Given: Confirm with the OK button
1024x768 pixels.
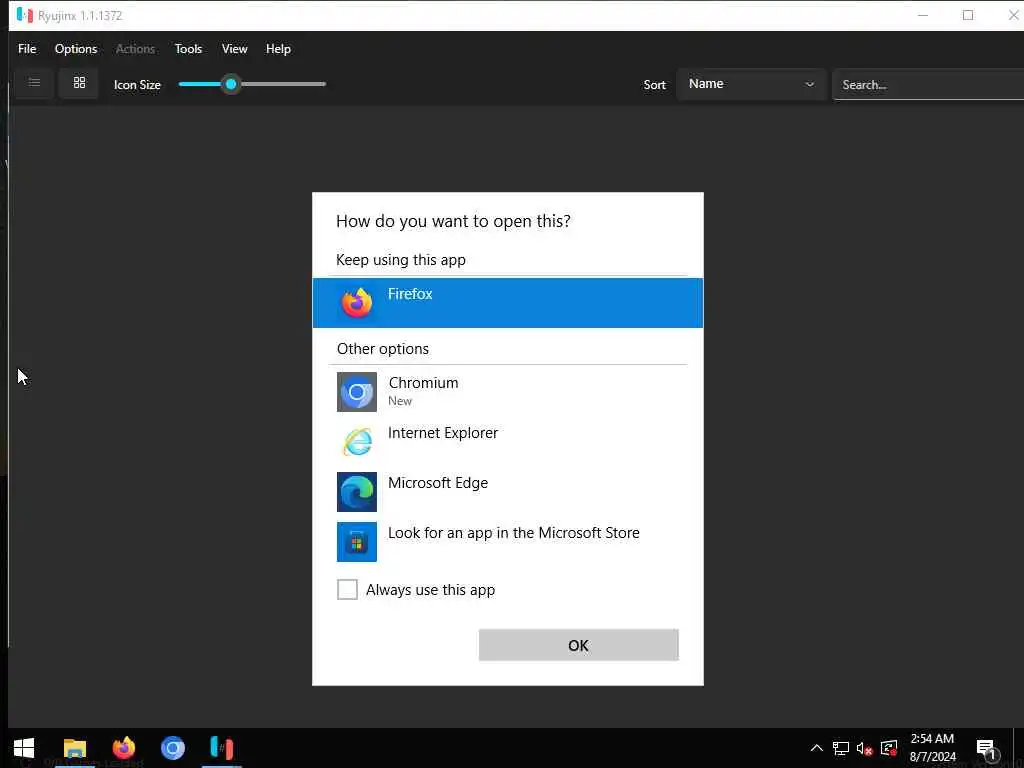Looking at the screenshot, I should point(579,645).
